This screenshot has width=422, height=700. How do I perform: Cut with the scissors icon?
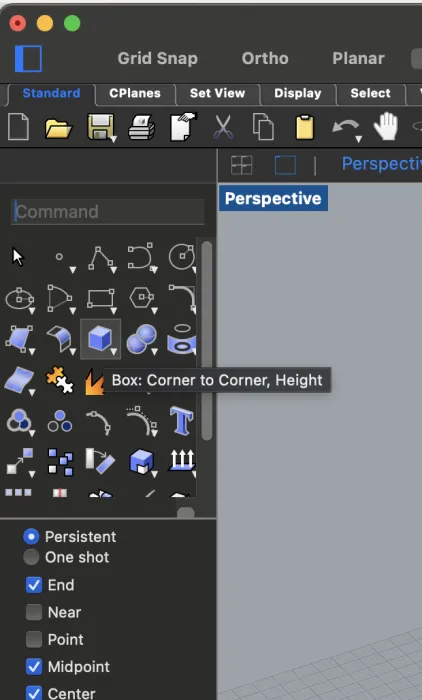[222, 127]
